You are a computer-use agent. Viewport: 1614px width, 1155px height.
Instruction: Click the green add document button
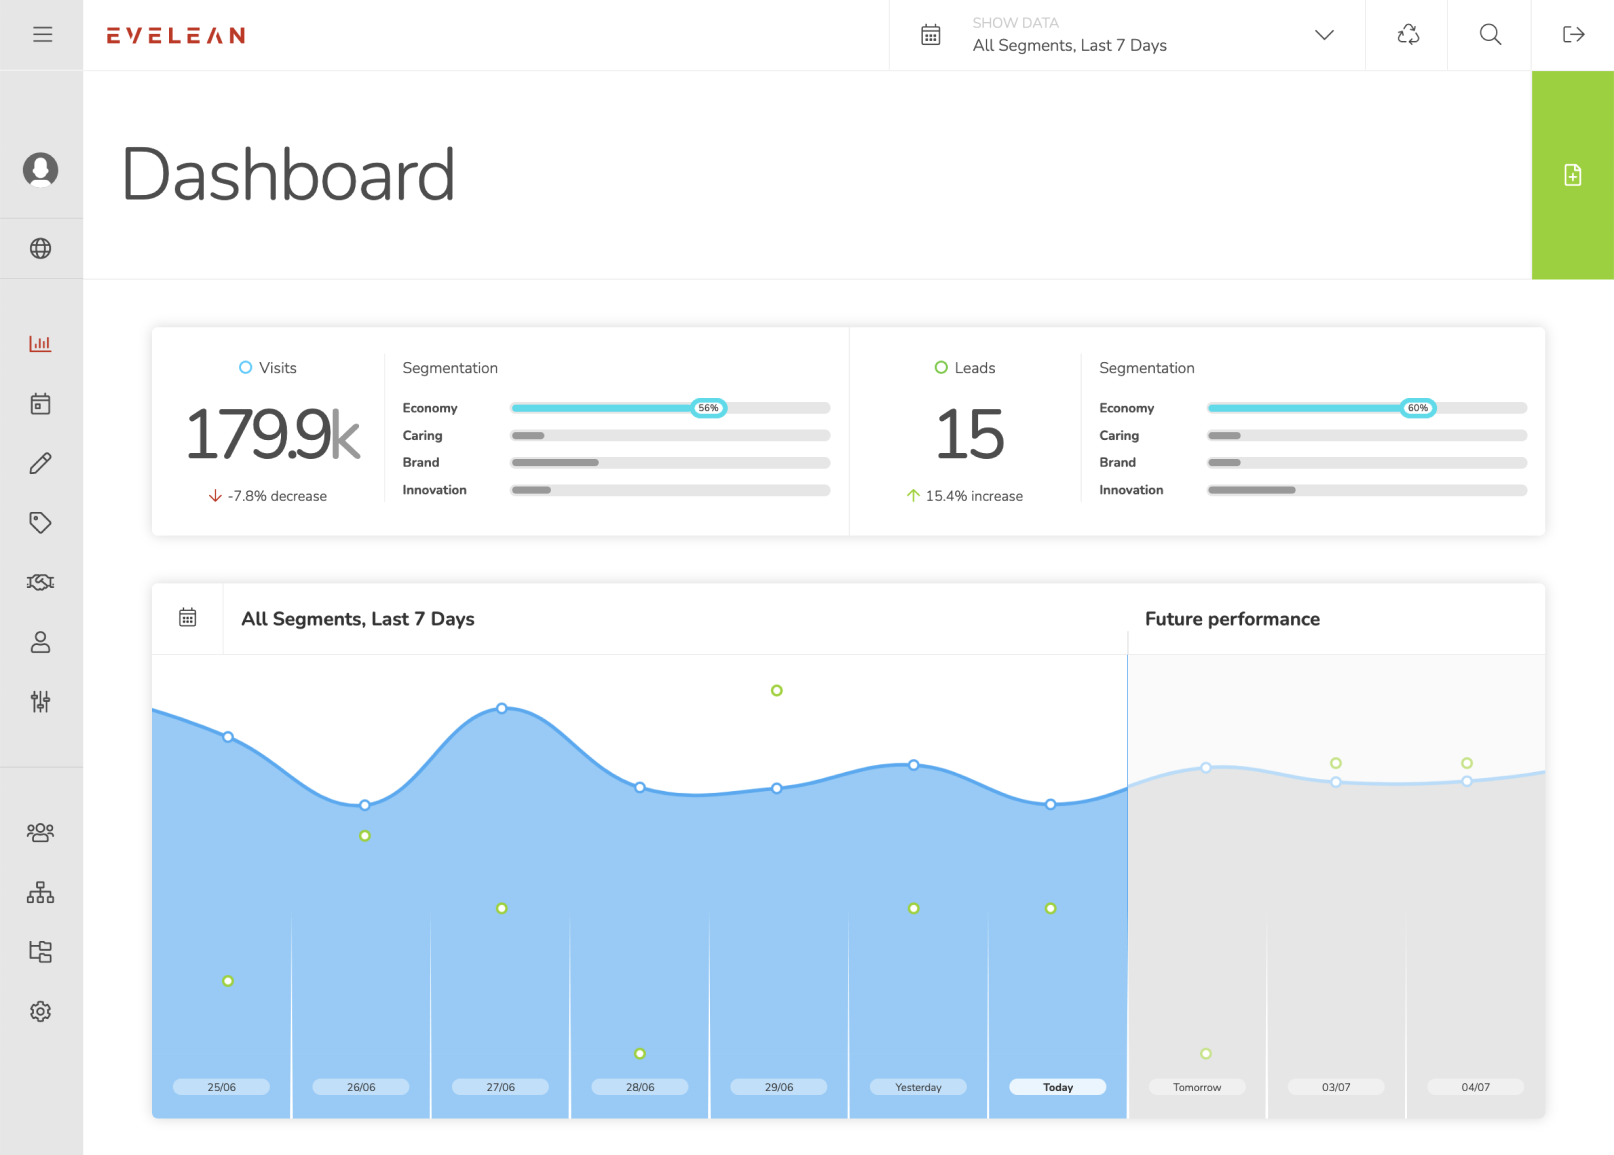click(x=1573, y=175)
